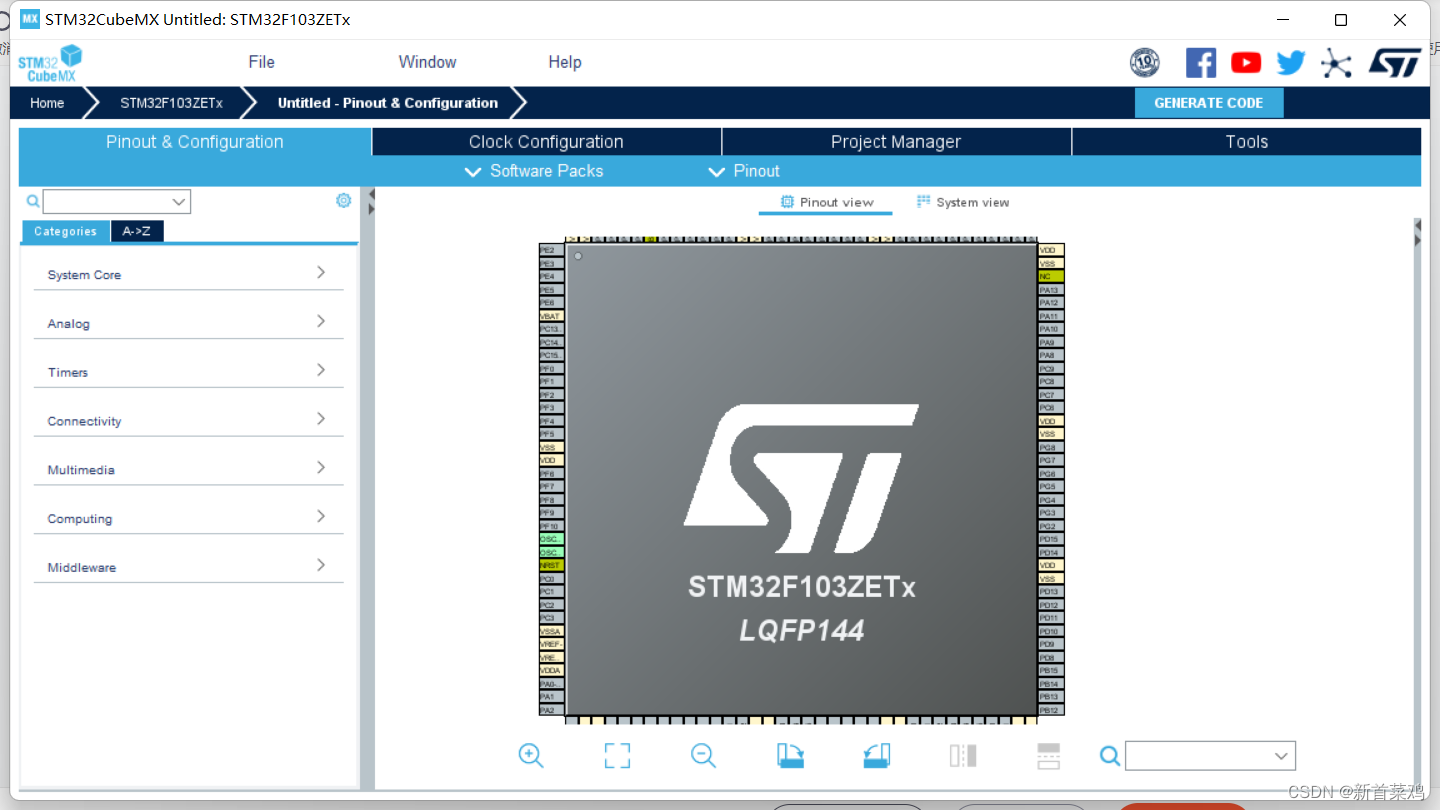Go to Home via breadcrumb
Viewport: 1440px width, 810px height.
[46, 102]
